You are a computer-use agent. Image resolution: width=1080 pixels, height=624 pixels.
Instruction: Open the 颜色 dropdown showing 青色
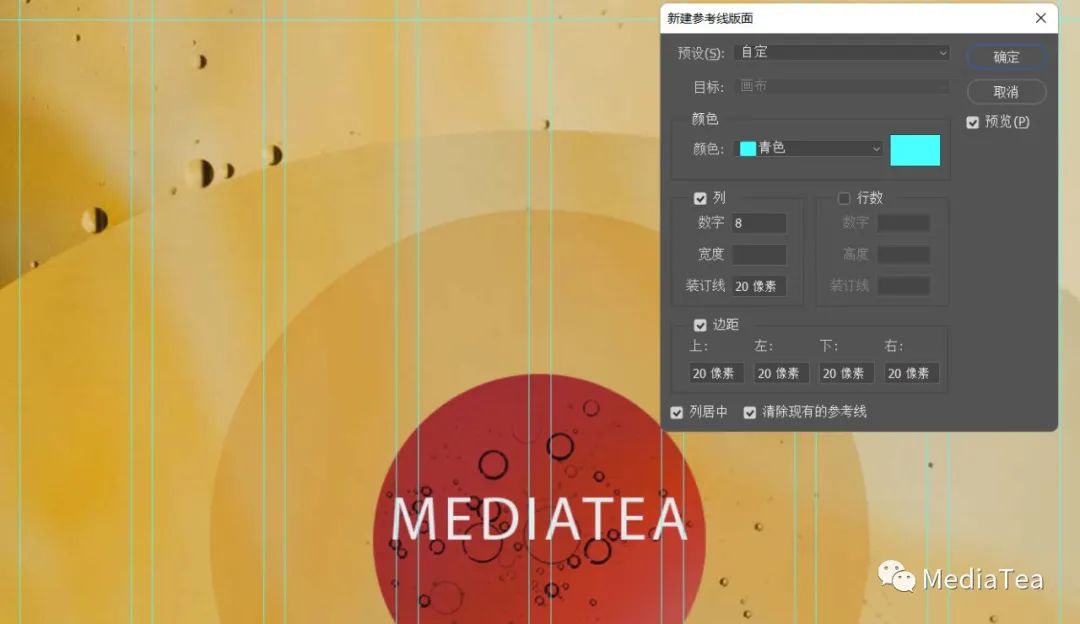[x=810, y=148]
